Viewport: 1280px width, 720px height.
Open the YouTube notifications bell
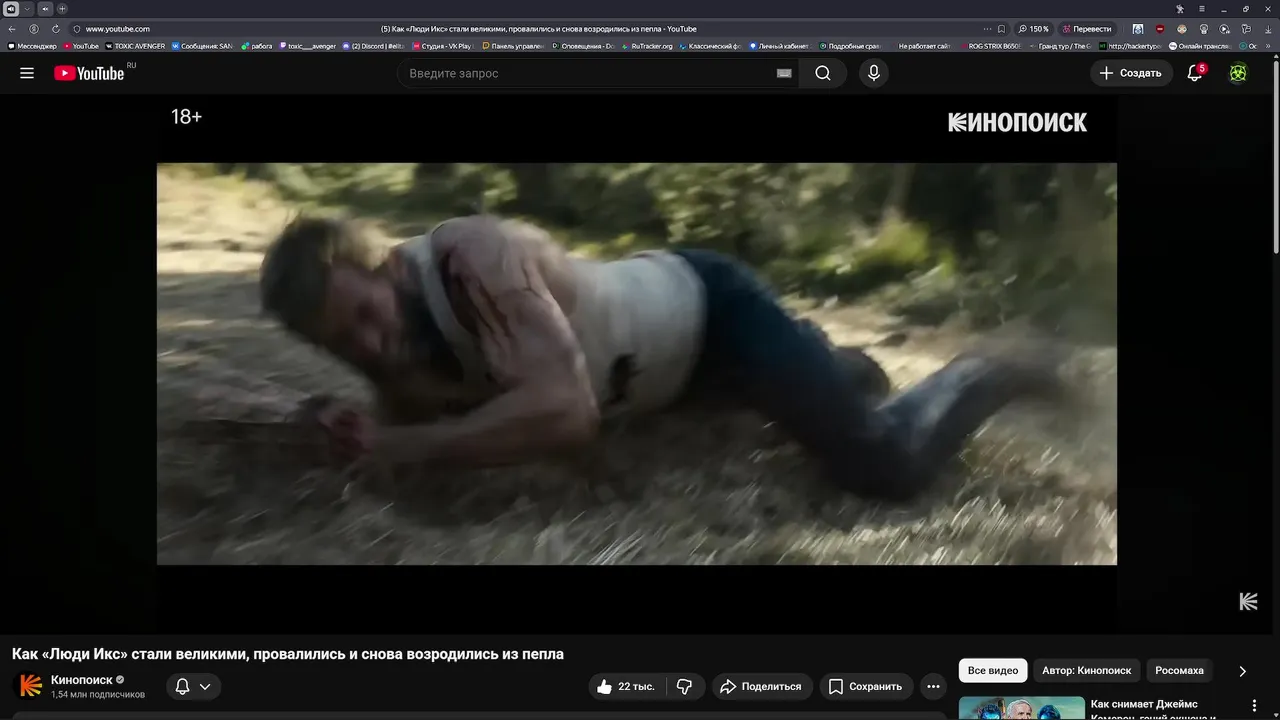[1194, 73]
